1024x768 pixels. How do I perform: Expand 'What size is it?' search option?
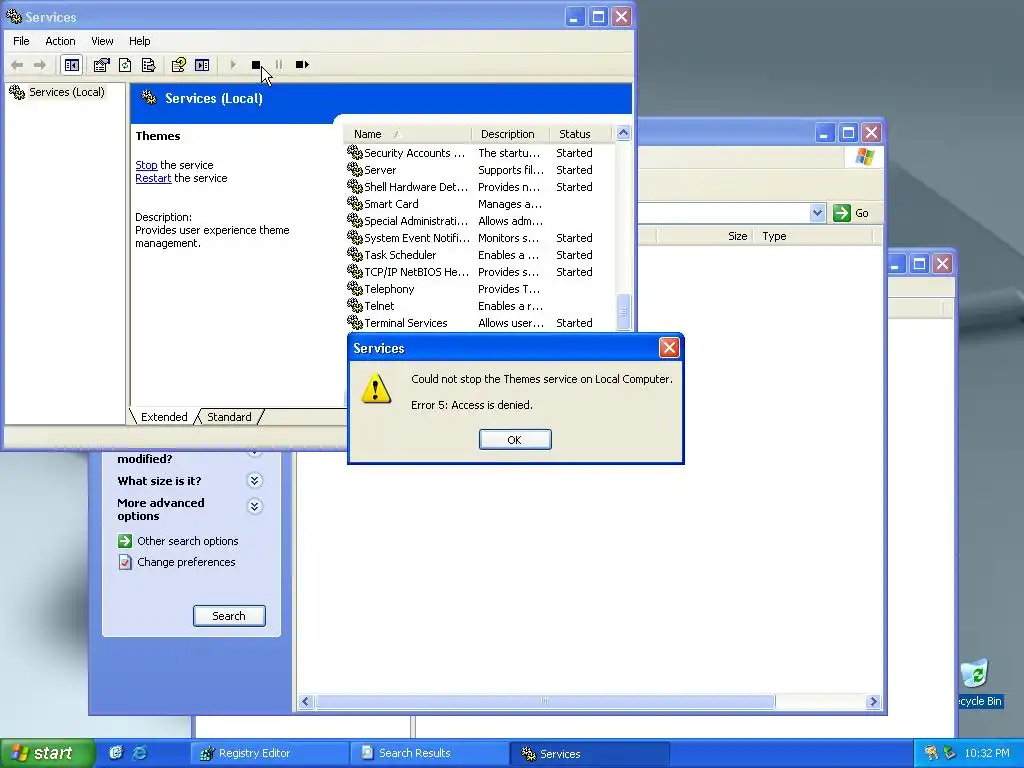[x=255, y=481]
